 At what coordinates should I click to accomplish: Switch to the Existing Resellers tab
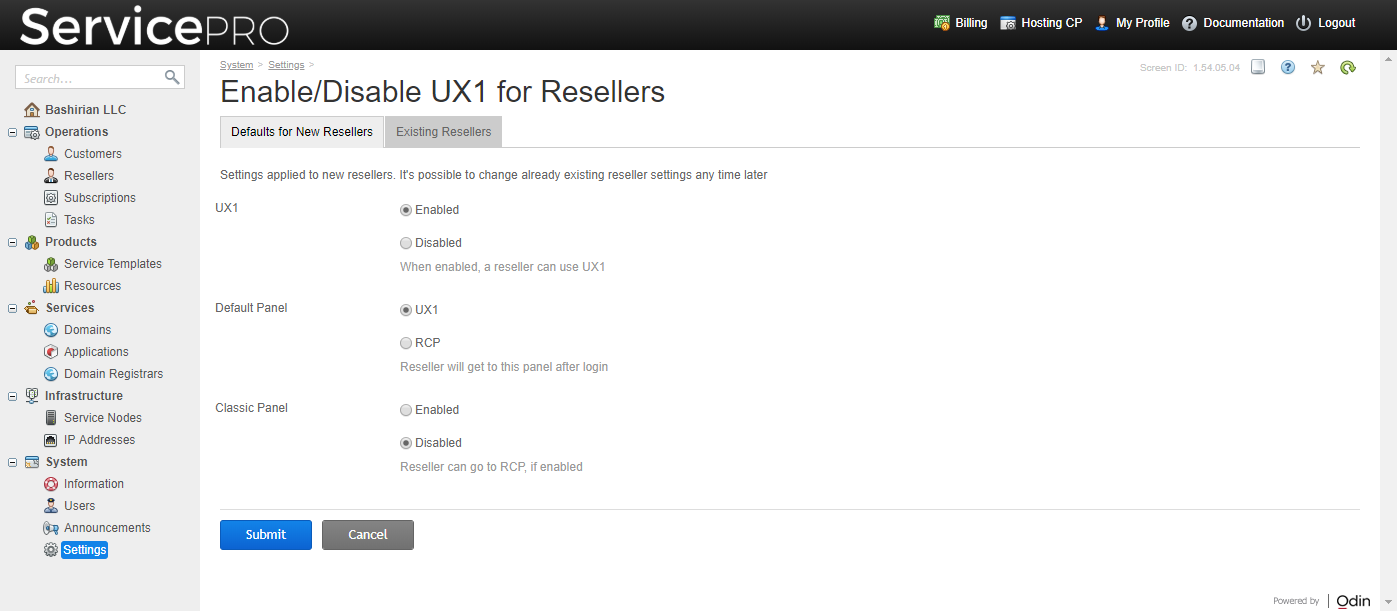444,132
